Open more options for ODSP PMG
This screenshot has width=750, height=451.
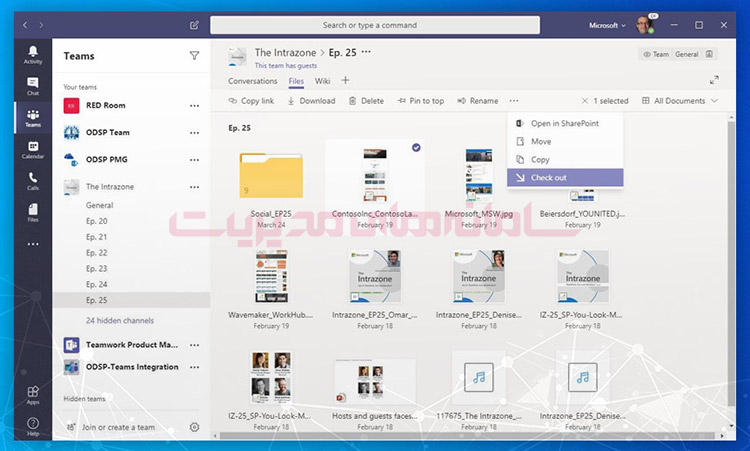point(194,160)
